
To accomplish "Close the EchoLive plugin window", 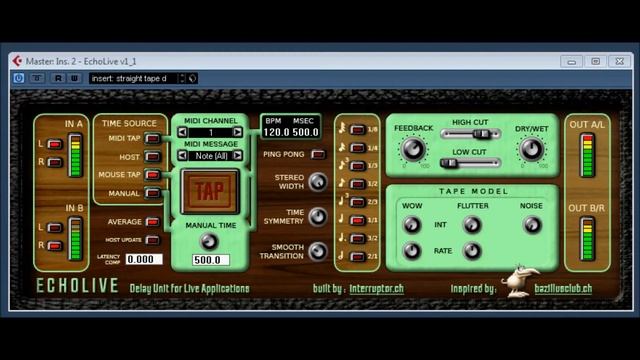I will coord(620,62).
